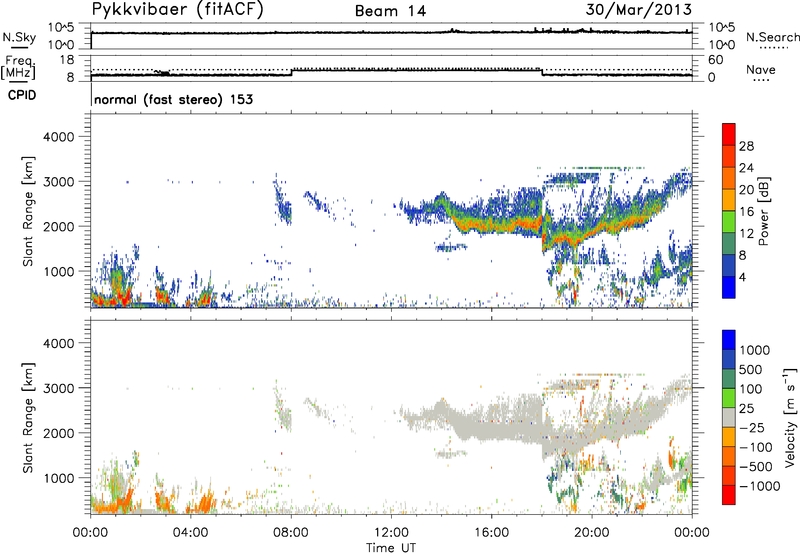
Task: Click the frequency step at 08:00 in the Freq trace
Action: tap(292, 72)
